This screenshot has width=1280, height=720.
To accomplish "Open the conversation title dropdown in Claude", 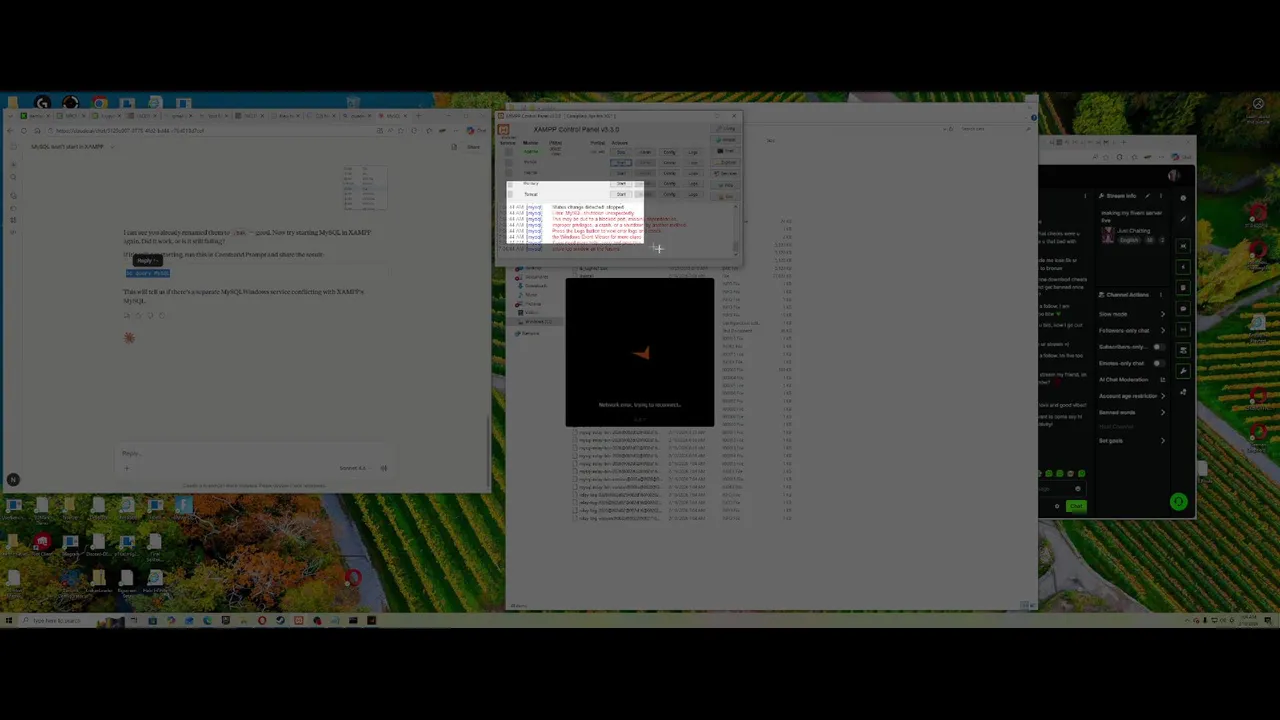I will pyautogui.click(x=112, y=147).
